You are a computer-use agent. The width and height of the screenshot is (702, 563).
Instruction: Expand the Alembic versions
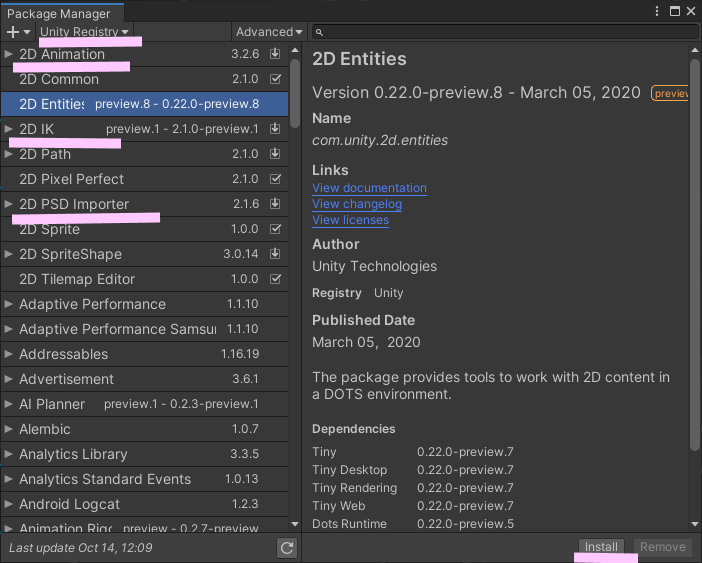(8, 429)
